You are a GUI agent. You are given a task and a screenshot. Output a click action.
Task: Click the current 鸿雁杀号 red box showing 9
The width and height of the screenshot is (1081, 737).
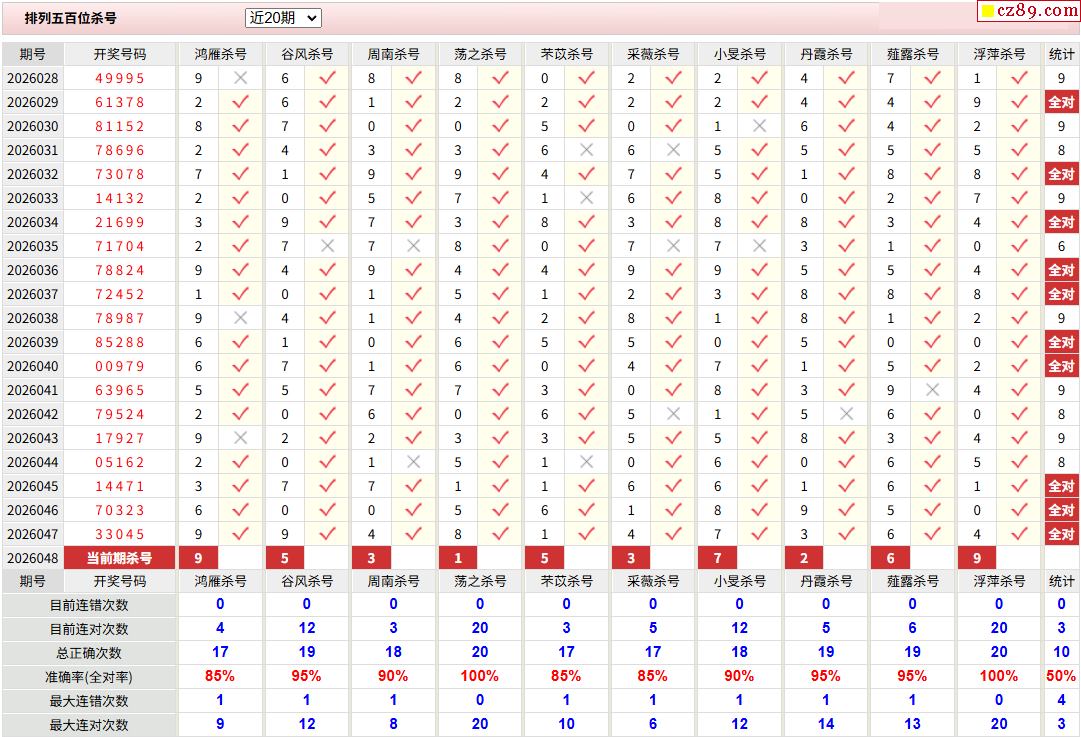point(198,558)
